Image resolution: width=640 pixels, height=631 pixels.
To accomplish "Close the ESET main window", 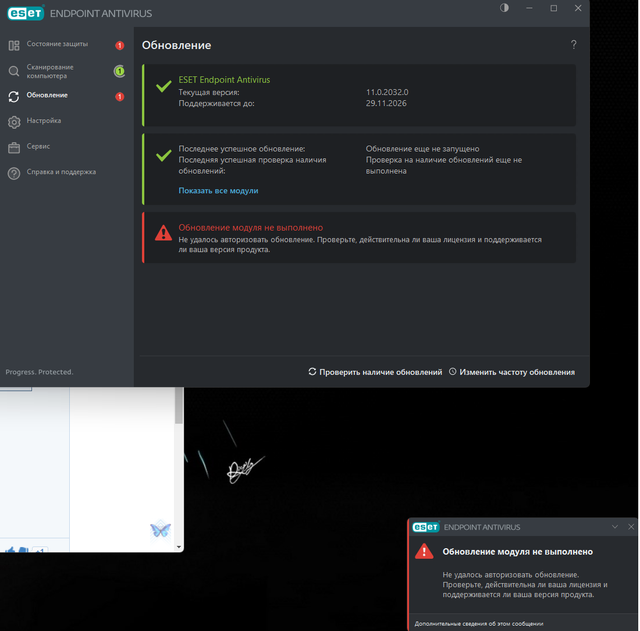I will coord(578,8).
